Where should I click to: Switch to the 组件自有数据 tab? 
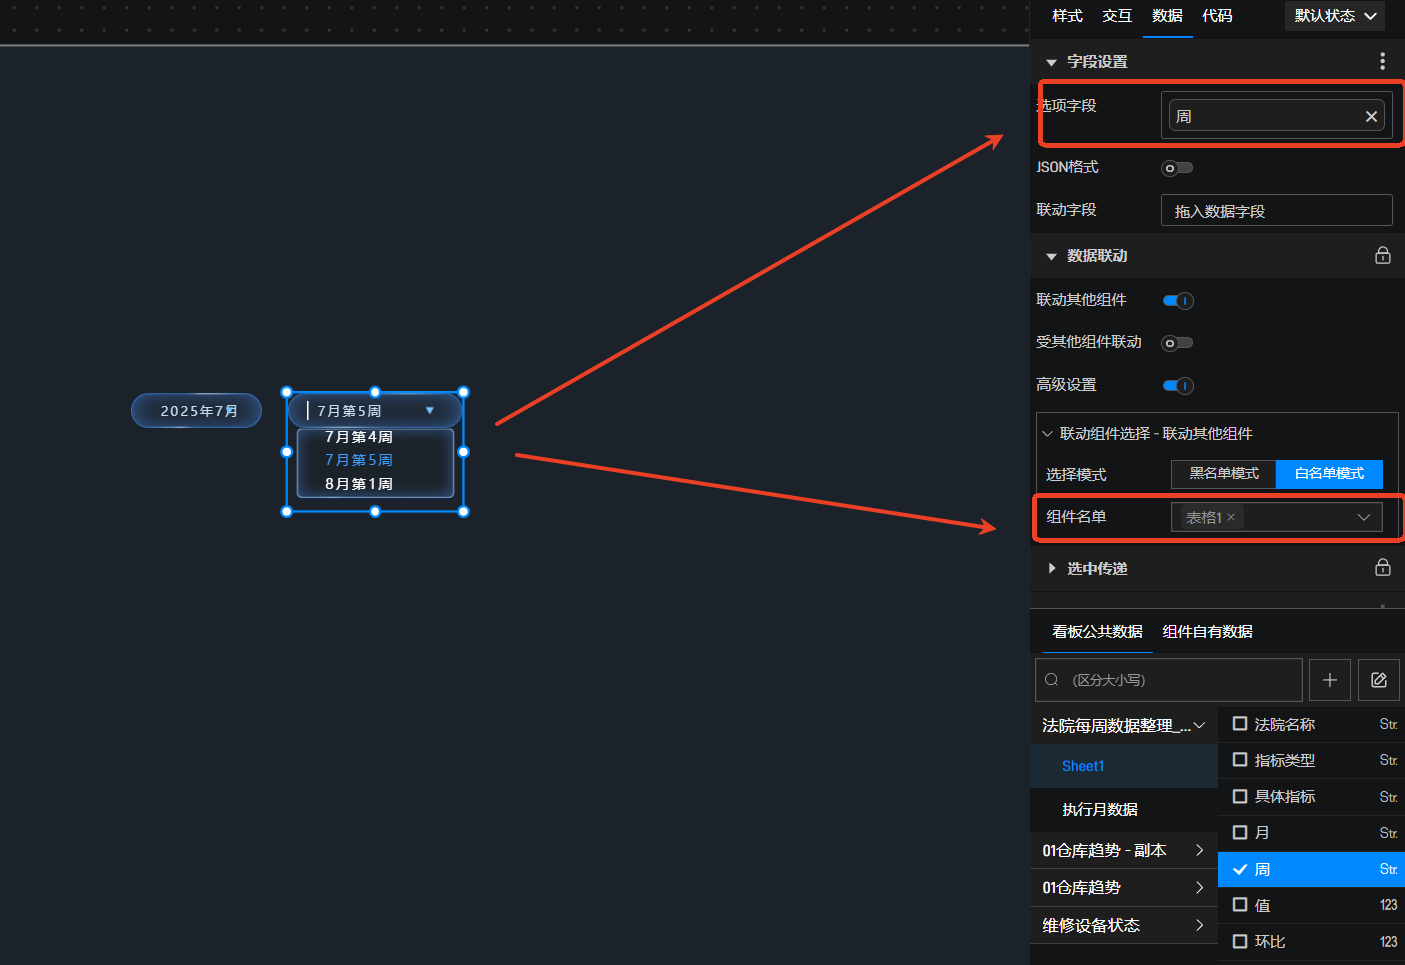(x=1207, y=632)
